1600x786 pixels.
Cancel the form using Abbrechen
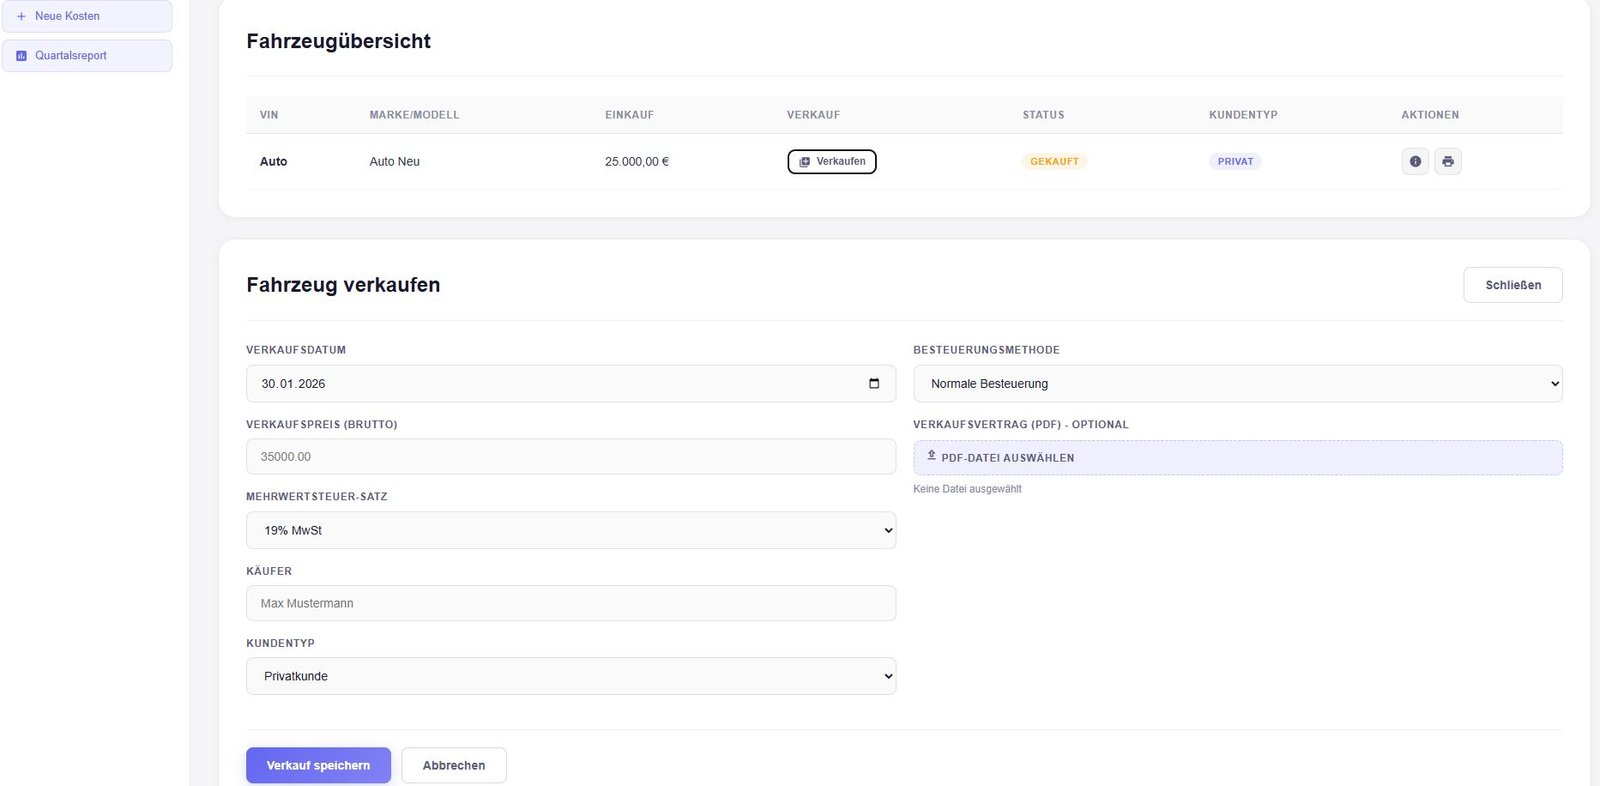pyautogui.click(x=454, y=766)
